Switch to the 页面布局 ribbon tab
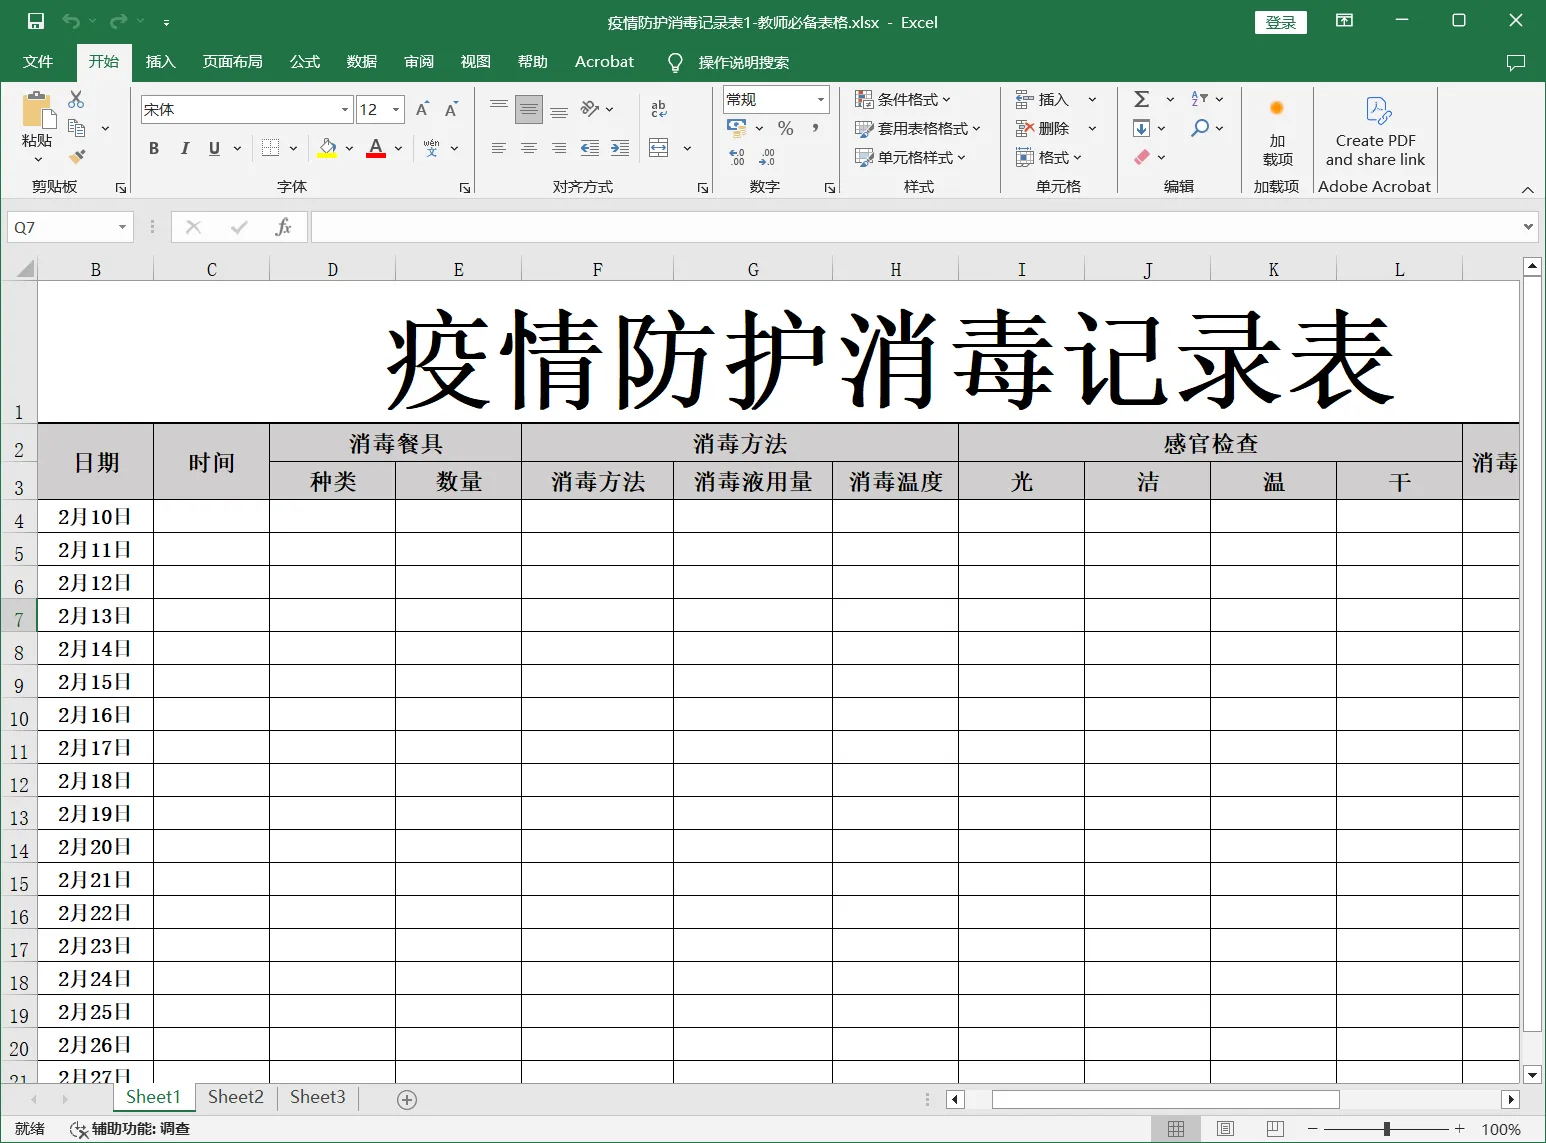This screenshot has height=1143, width=1546. tap(232, 62)
